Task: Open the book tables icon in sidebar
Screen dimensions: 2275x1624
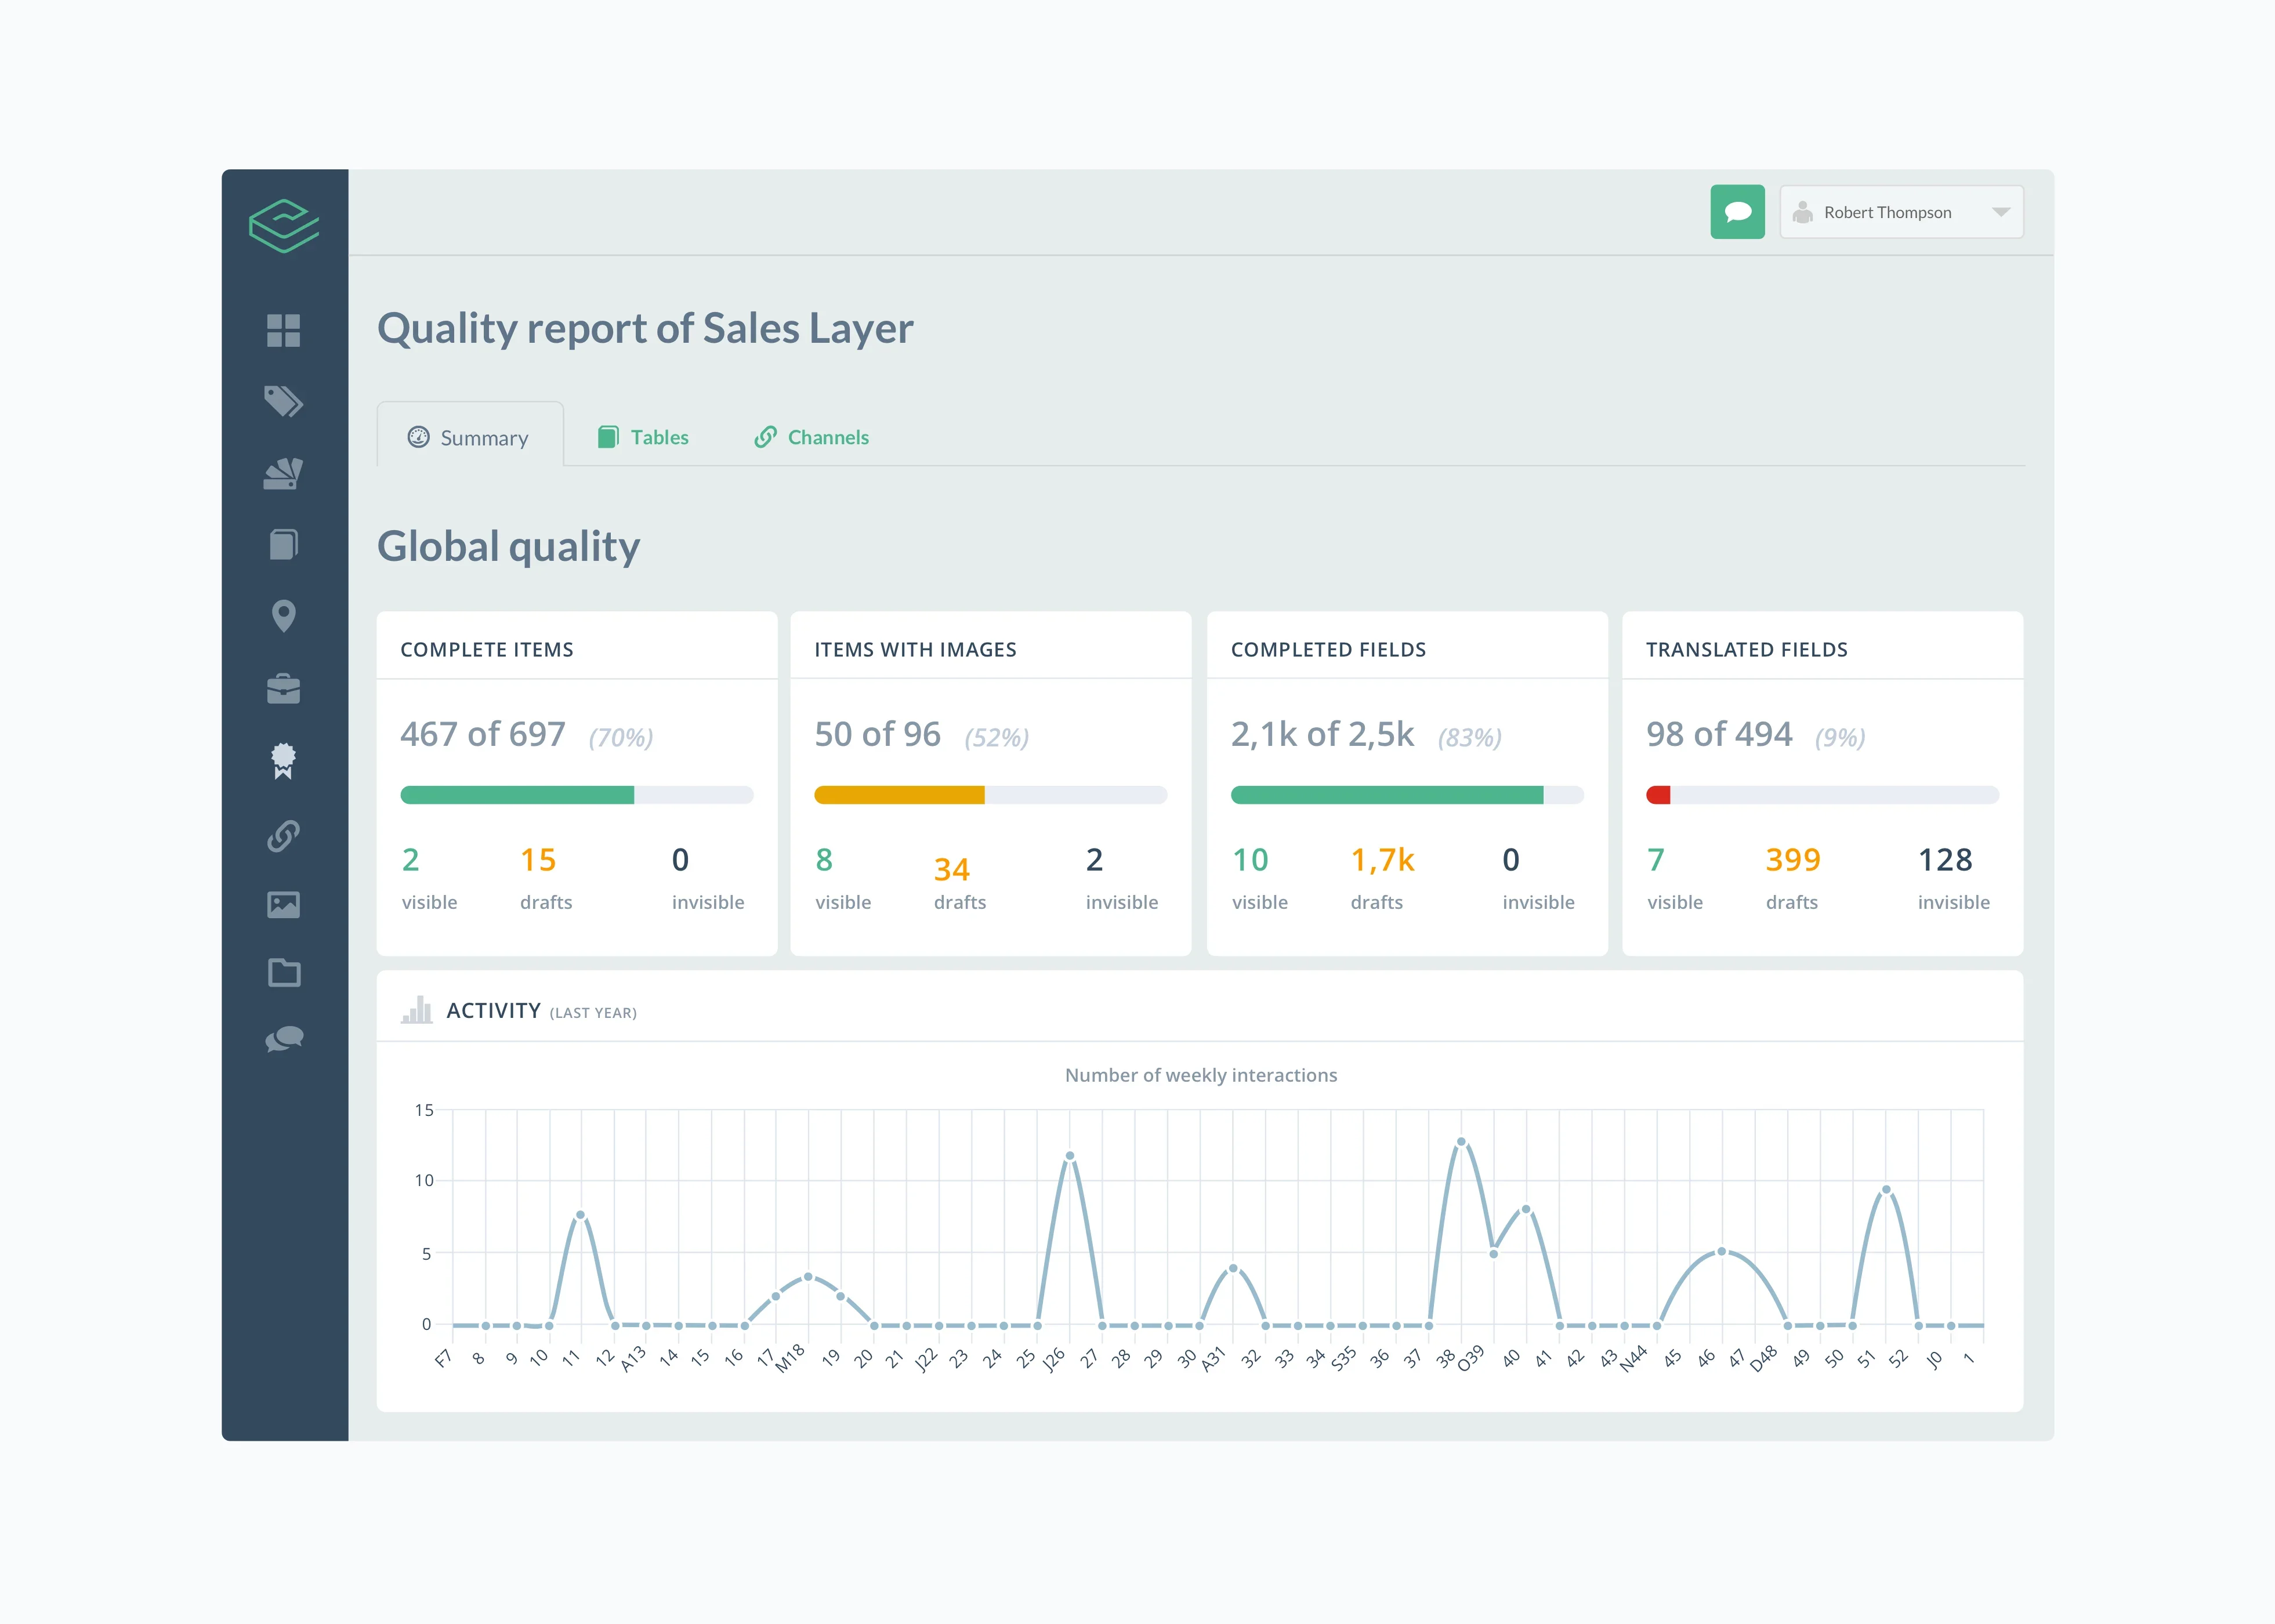Action: pyautogui.click(x=284, y=545)
